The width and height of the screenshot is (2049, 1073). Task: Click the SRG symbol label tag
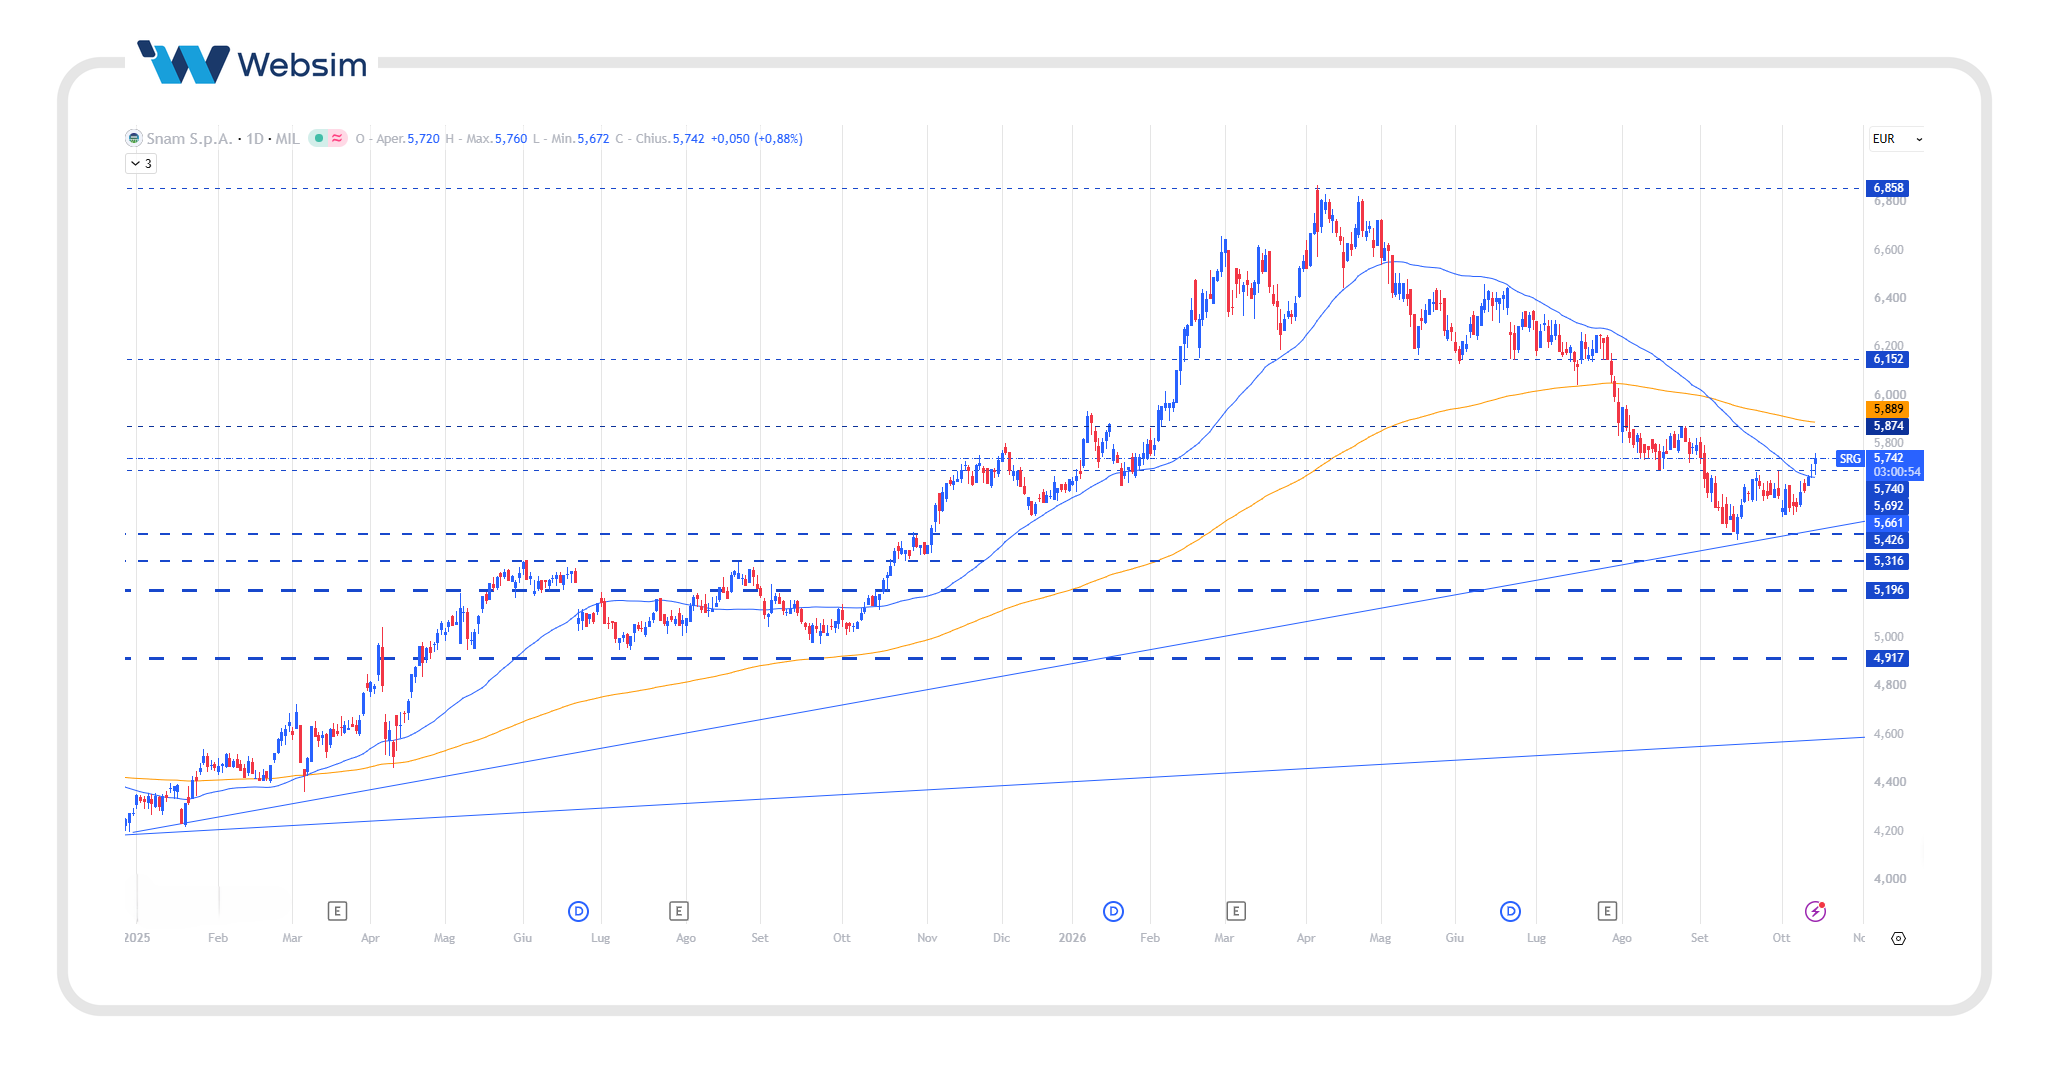pos(1850,459)
